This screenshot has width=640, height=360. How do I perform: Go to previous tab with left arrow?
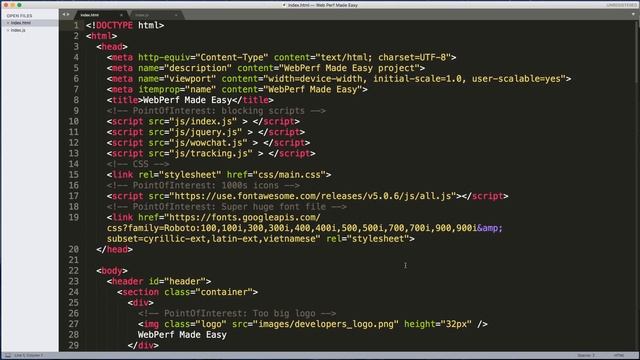click(64, 14)
